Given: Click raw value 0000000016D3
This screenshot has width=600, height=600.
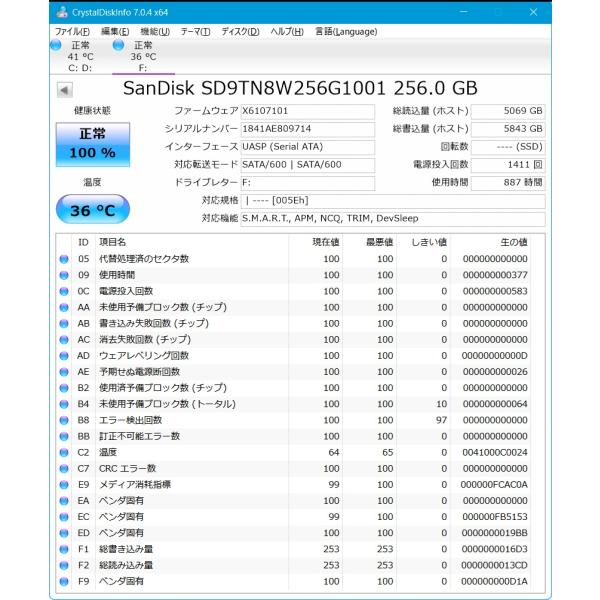Looking at the screenshot, I should (495, 549).
